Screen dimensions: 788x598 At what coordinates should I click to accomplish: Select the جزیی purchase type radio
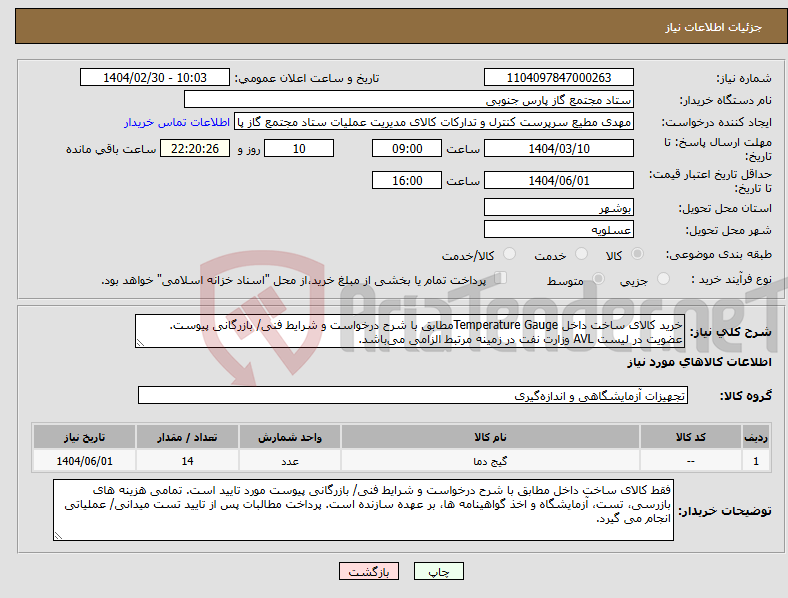[663, 279]
